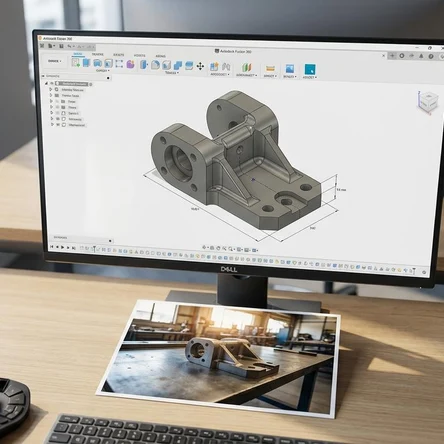The height and width of the screenshot is (444, 444).
Task: Click the timeline end marker at far right
Action: tap(414, 271)
